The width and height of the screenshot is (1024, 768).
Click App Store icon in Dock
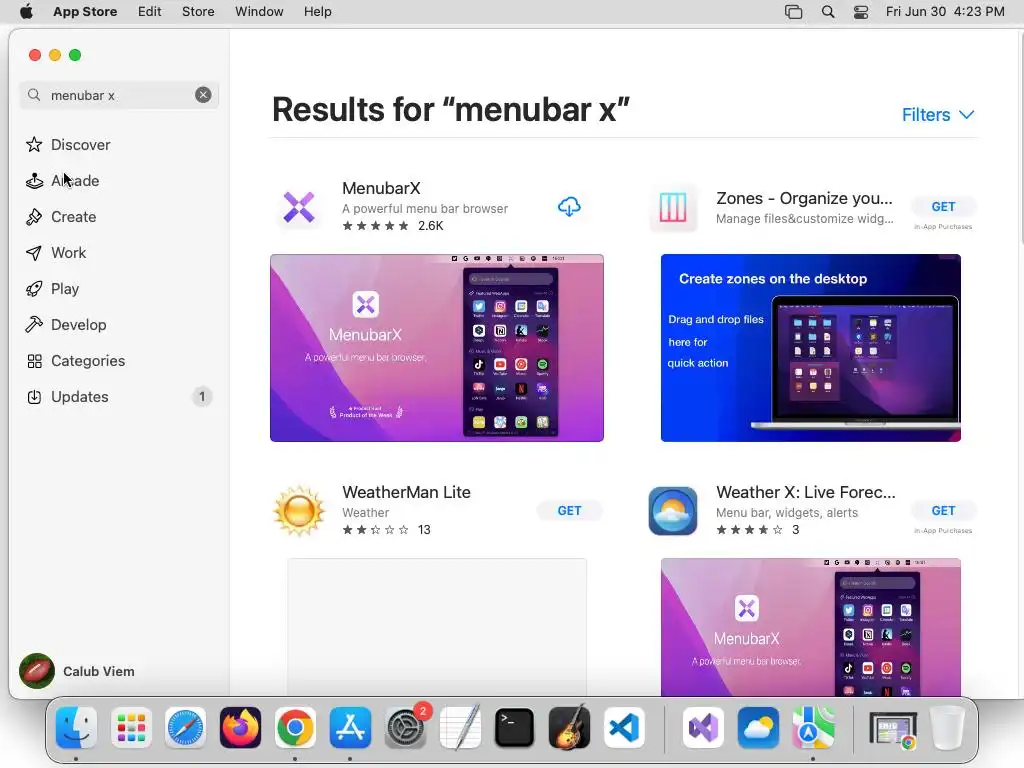(350, 728)
